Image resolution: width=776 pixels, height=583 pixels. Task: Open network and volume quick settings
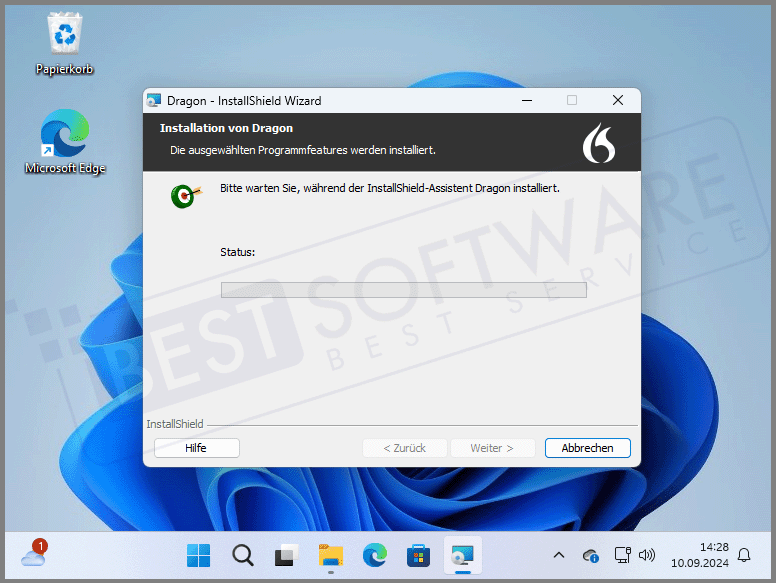coord(634,555)
